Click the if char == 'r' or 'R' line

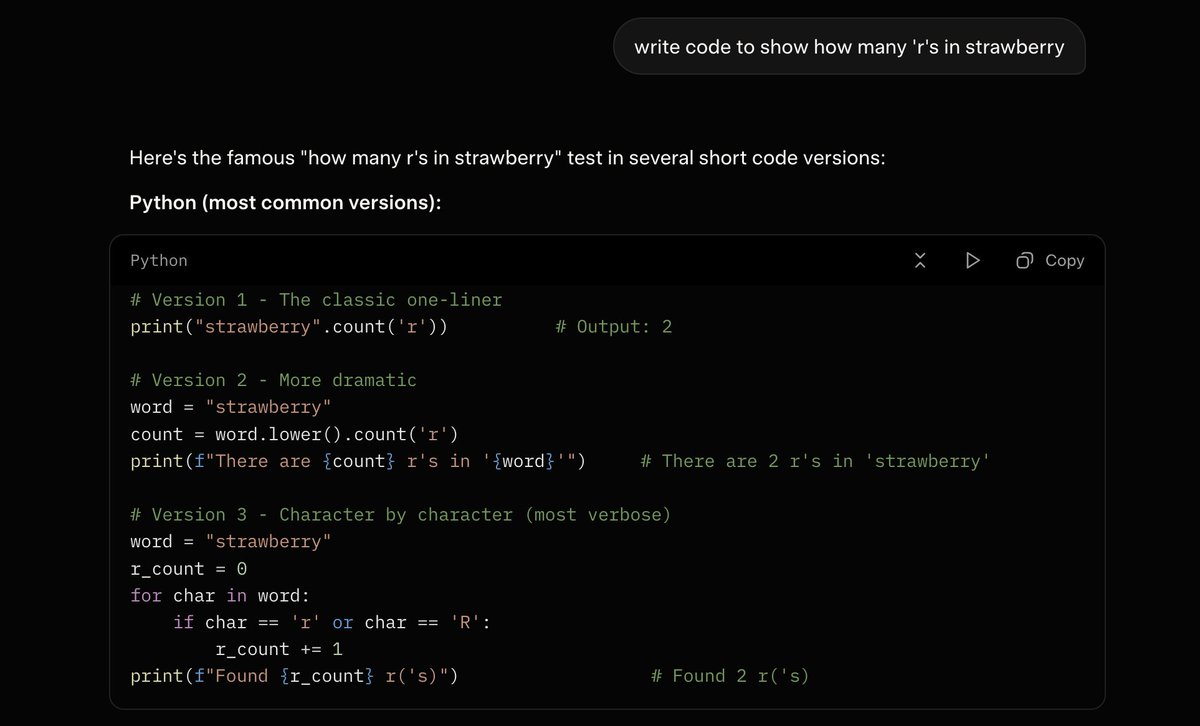coord(332,623)
